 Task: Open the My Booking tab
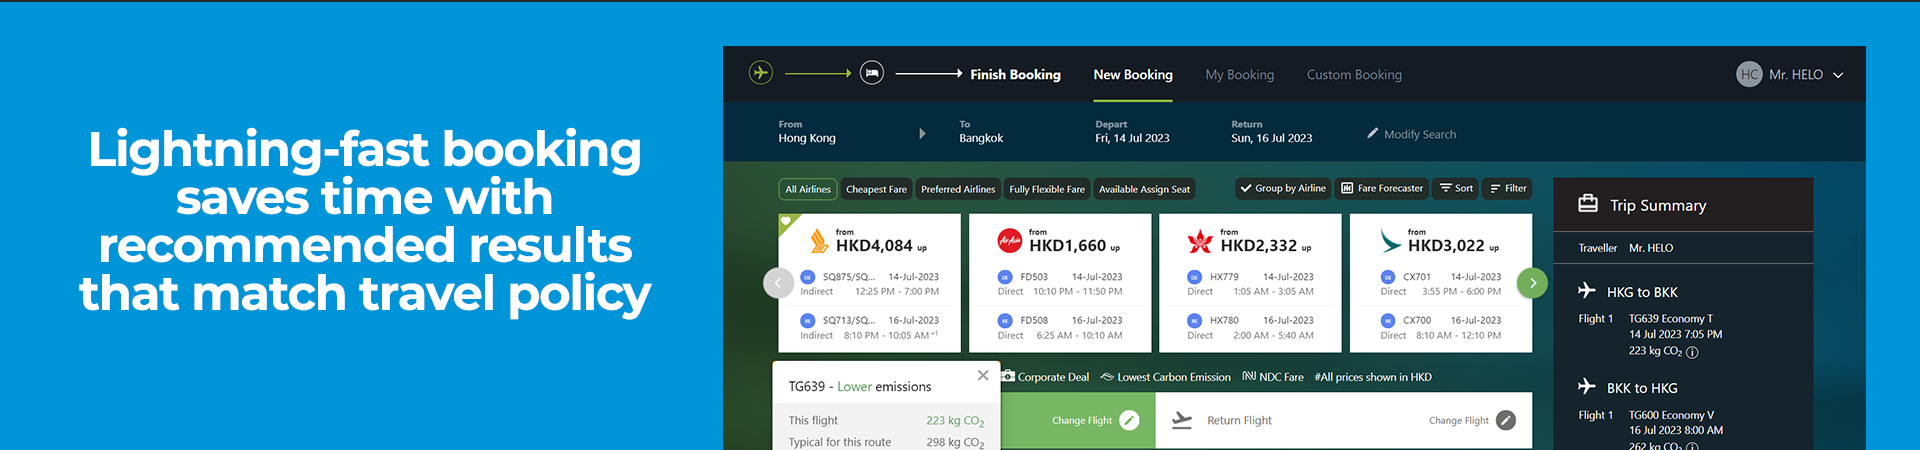pos(1240,74)
